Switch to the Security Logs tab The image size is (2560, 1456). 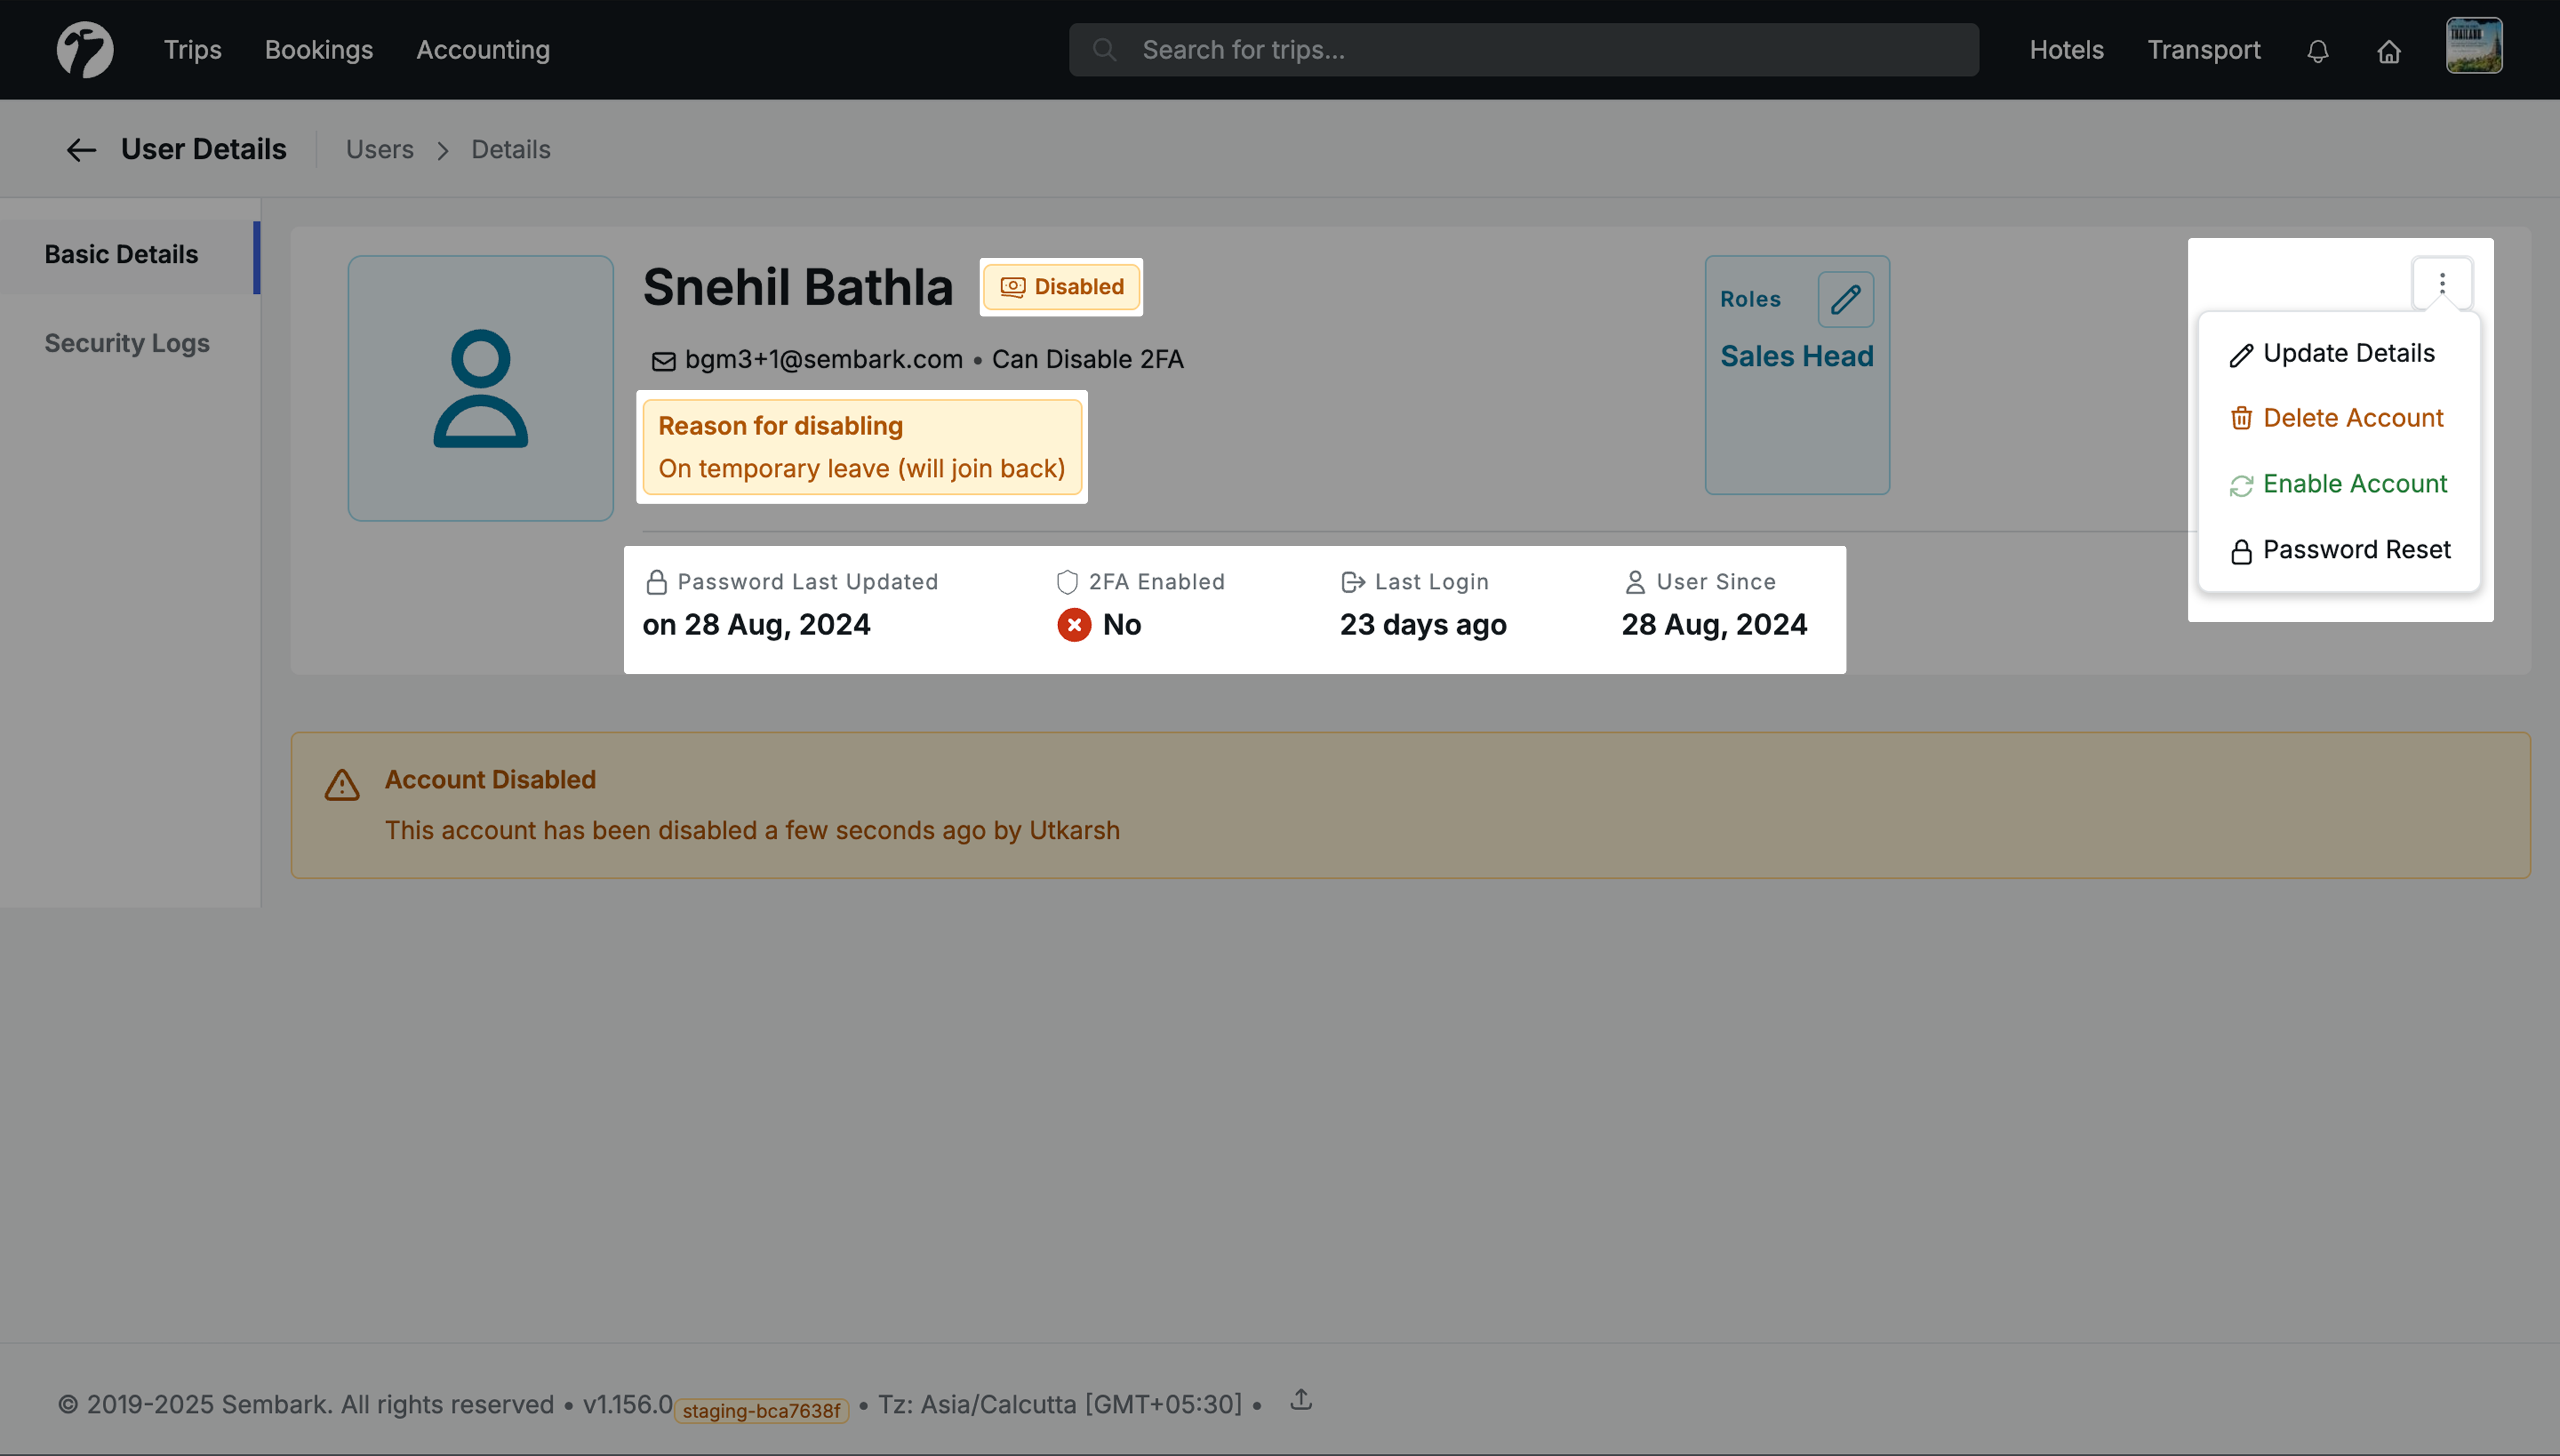[x=127, y=343]
